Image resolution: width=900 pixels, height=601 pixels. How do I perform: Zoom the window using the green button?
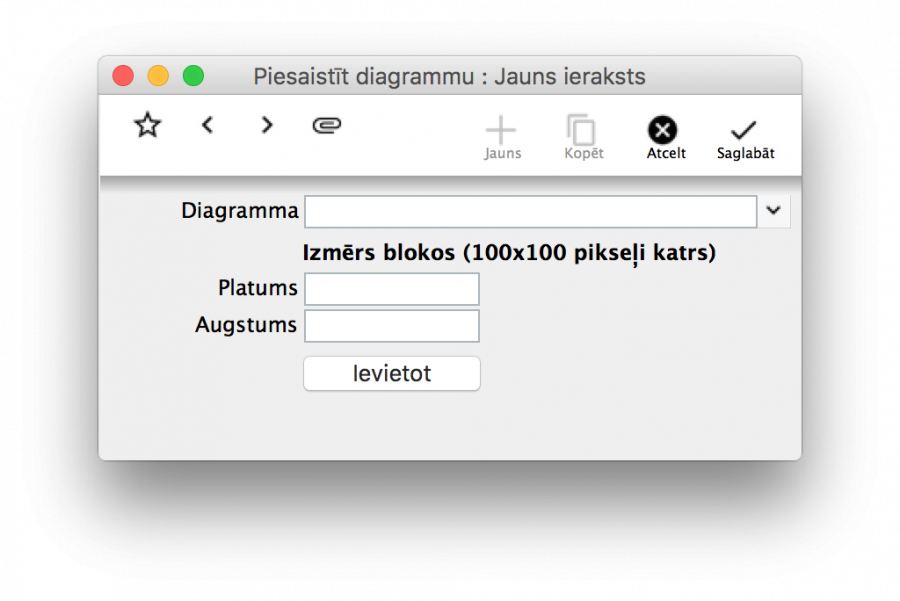[193, 75]
